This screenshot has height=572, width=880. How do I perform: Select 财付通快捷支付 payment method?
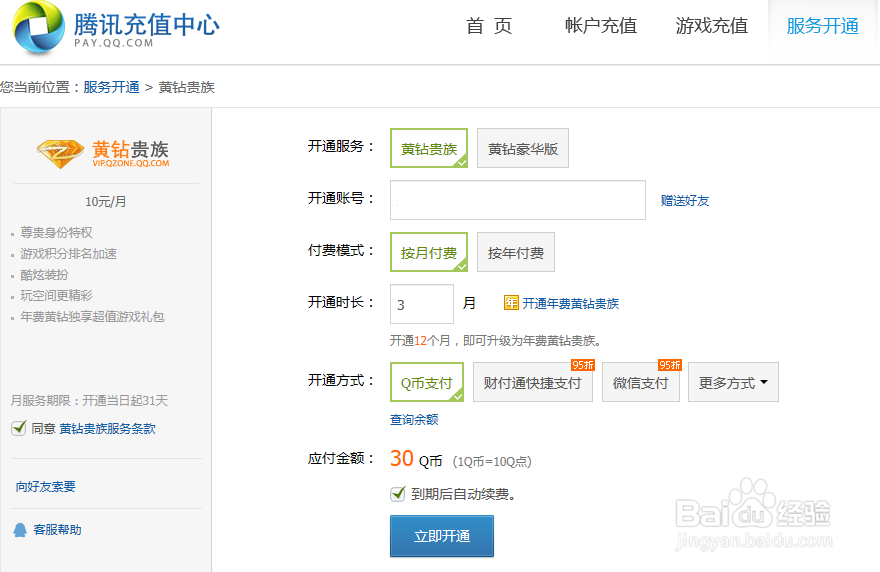click(x=533, y=382)
